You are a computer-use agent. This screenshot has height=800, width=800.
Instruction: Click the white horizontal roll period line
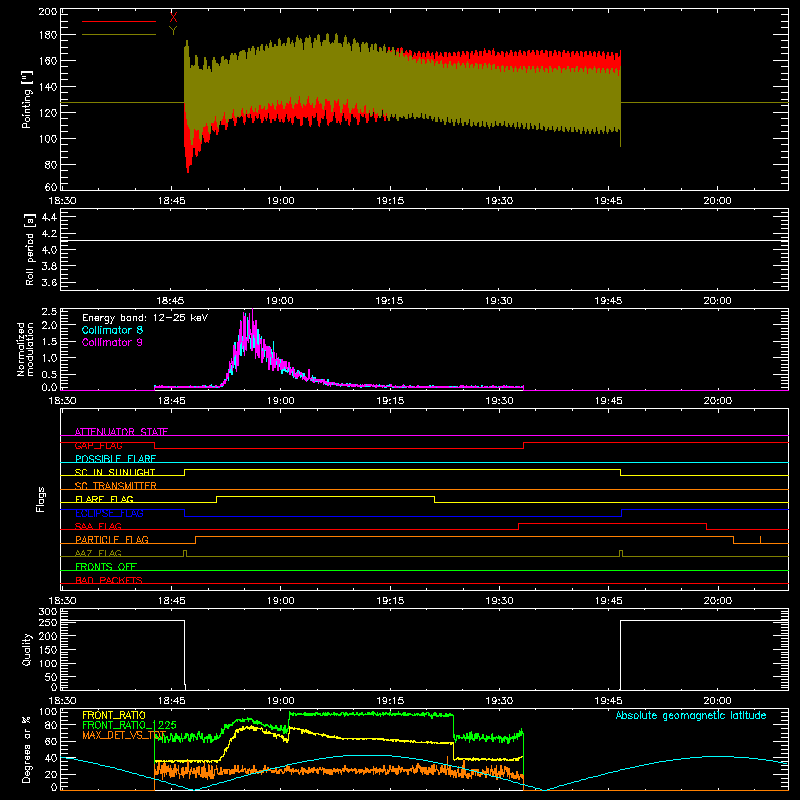(424, 240)
